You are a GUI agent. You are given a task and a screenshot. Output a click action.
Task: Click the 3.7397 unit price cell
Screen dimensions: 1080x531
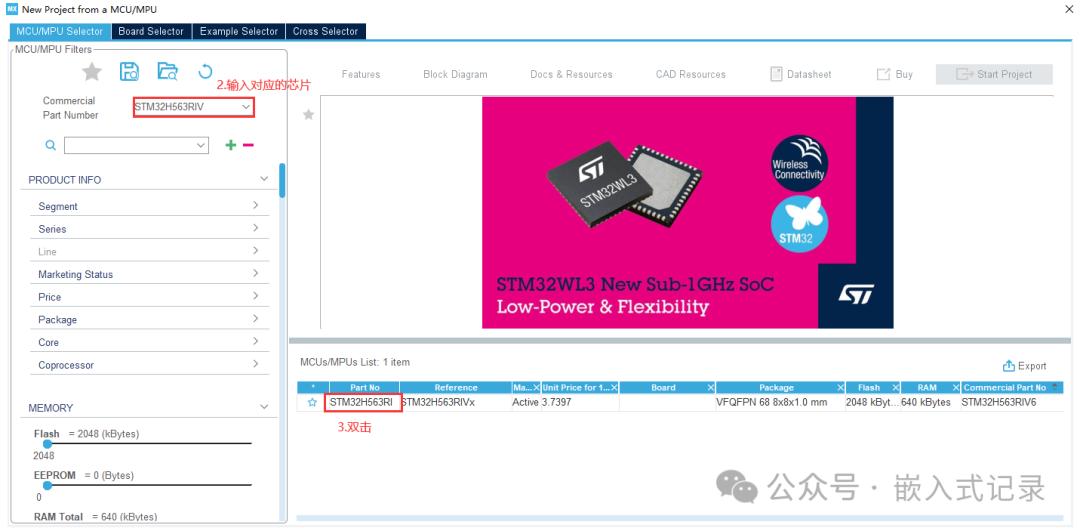coord(580,402)
